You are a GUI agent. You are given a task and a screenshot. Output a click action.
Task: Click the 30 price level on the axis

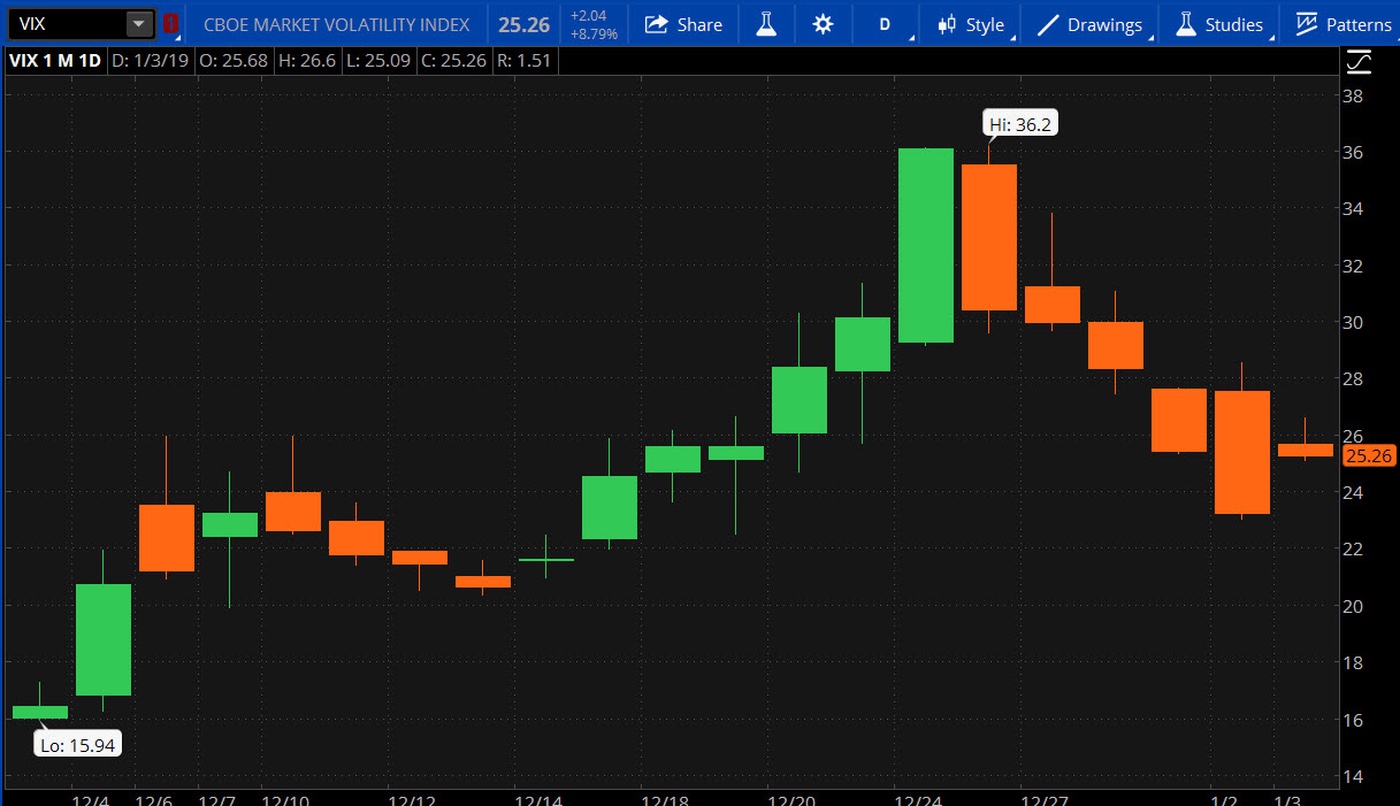click(1354, 322)
